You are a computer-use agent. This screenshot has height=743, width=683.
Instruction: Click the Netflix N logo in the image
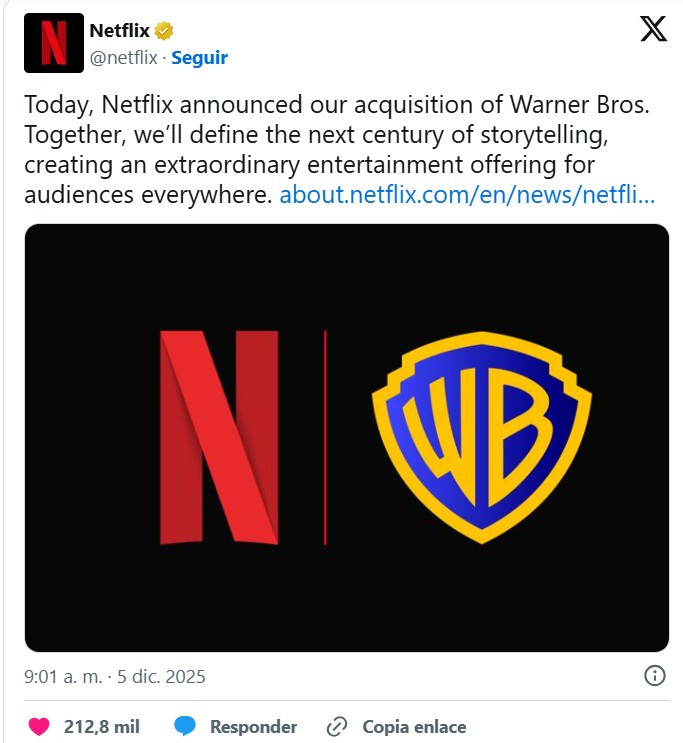[219, 437]
